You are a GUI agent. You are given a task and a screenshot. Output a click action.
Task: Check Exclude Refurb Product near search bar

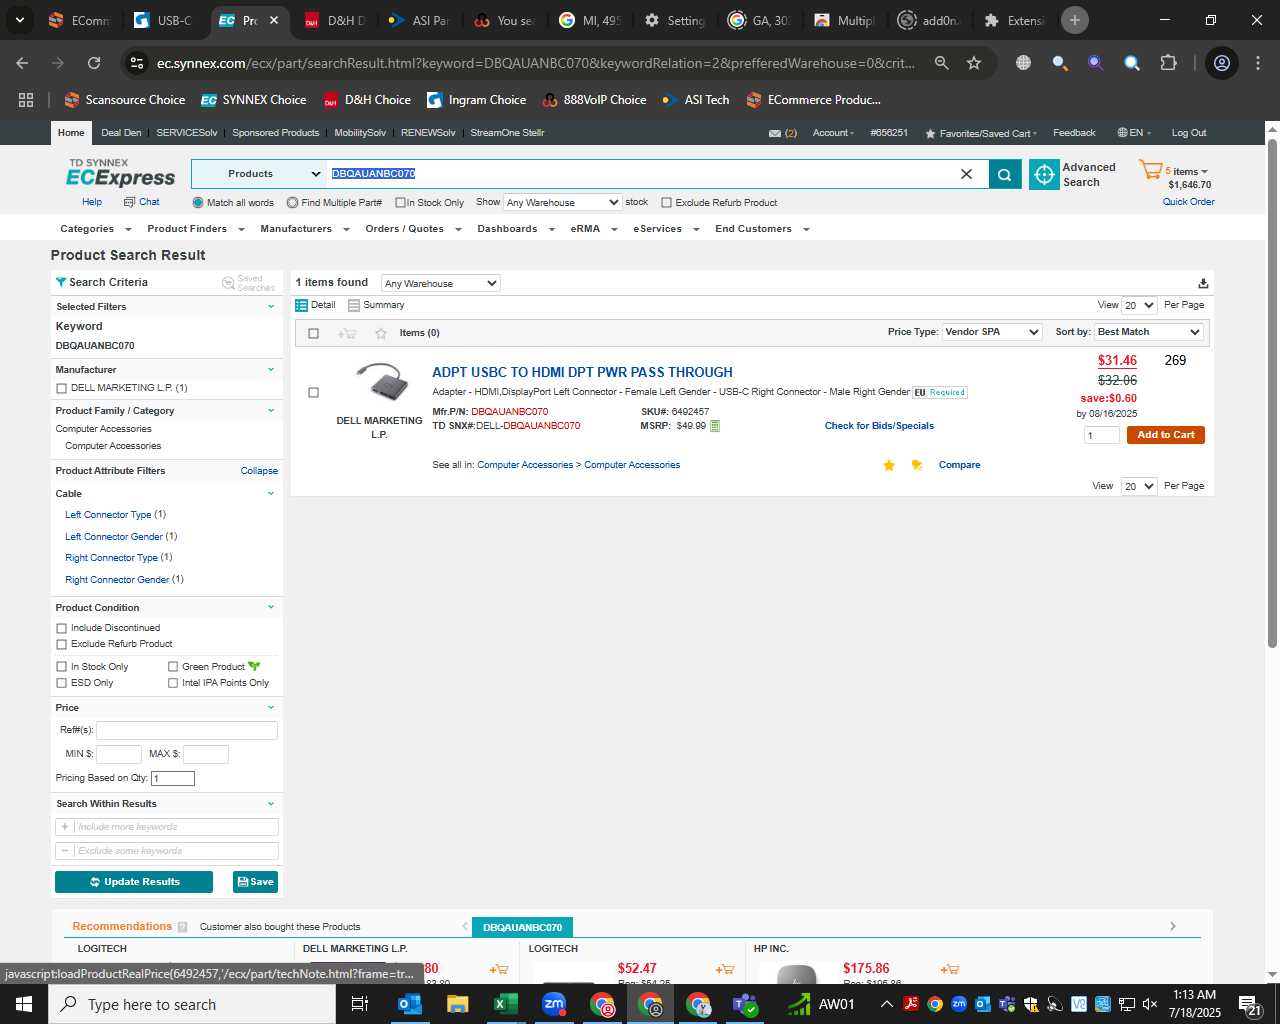pyautogui.click(x=667, y=203)
